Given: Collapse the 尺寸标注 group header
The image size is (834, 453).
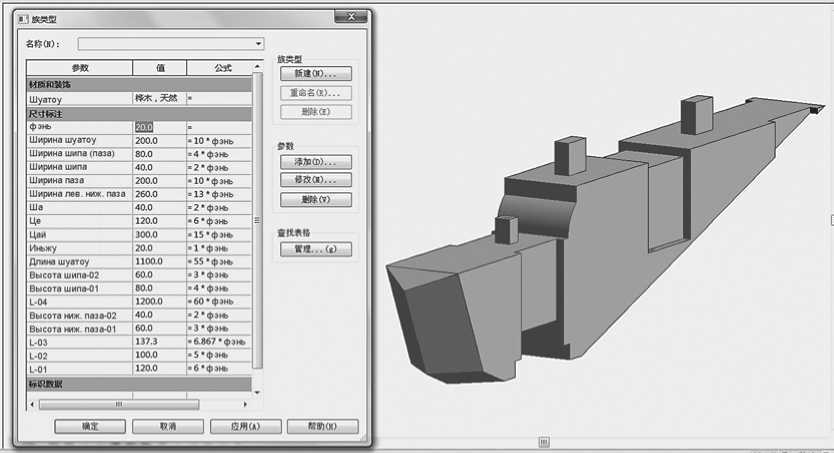Looking at the screenshot, I should pos(139,114).
